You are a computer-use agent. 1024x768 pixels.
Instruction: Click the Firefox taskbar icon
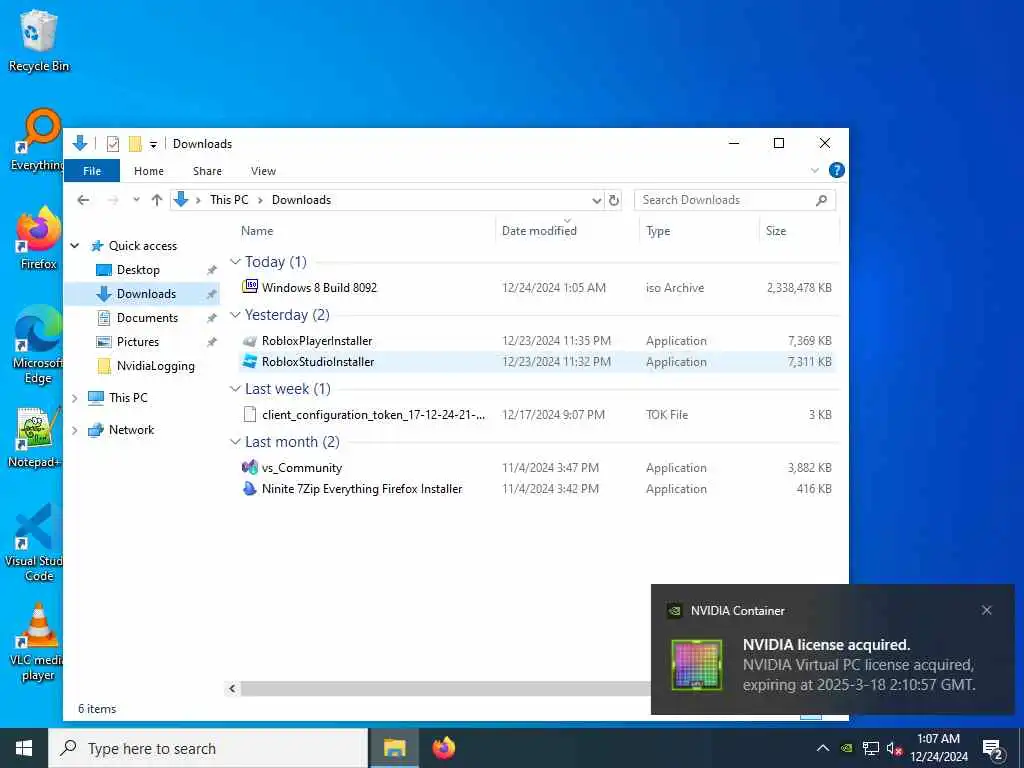[443, 748]
